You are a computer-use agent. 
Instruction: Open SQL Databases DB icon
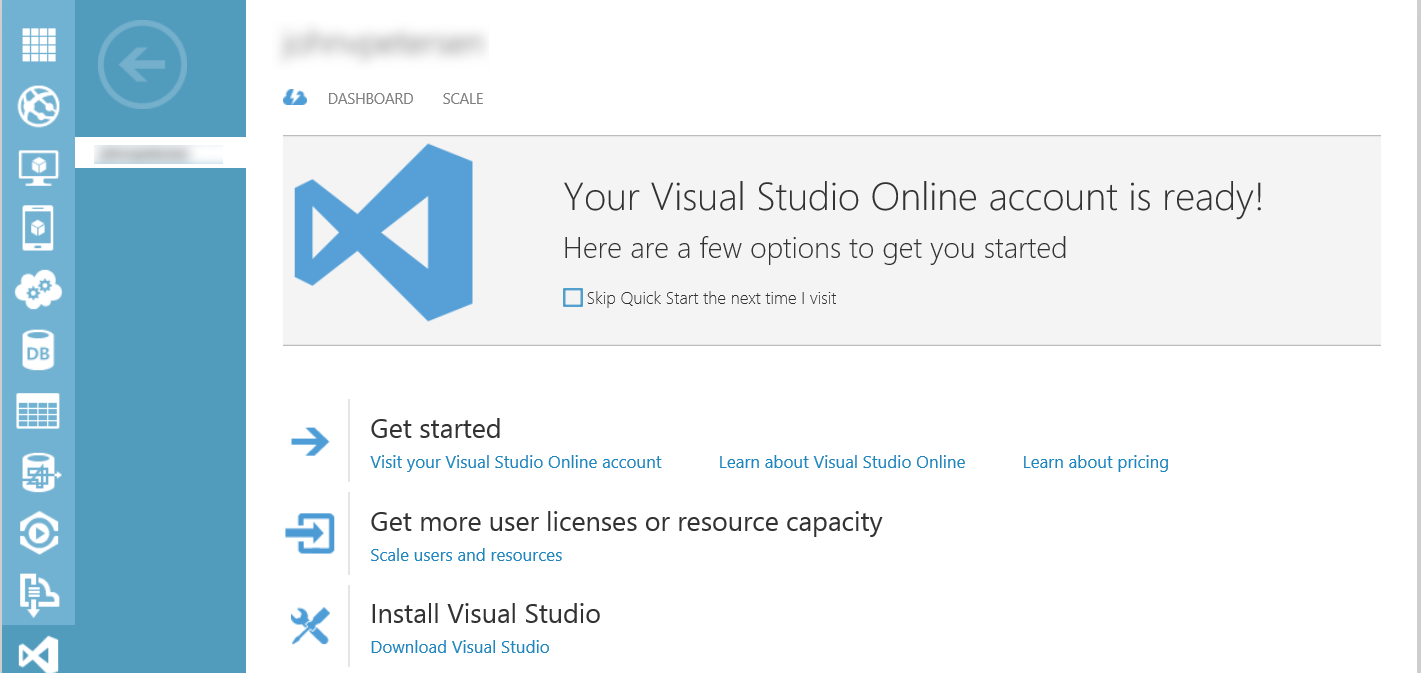(x=38, y=351)
